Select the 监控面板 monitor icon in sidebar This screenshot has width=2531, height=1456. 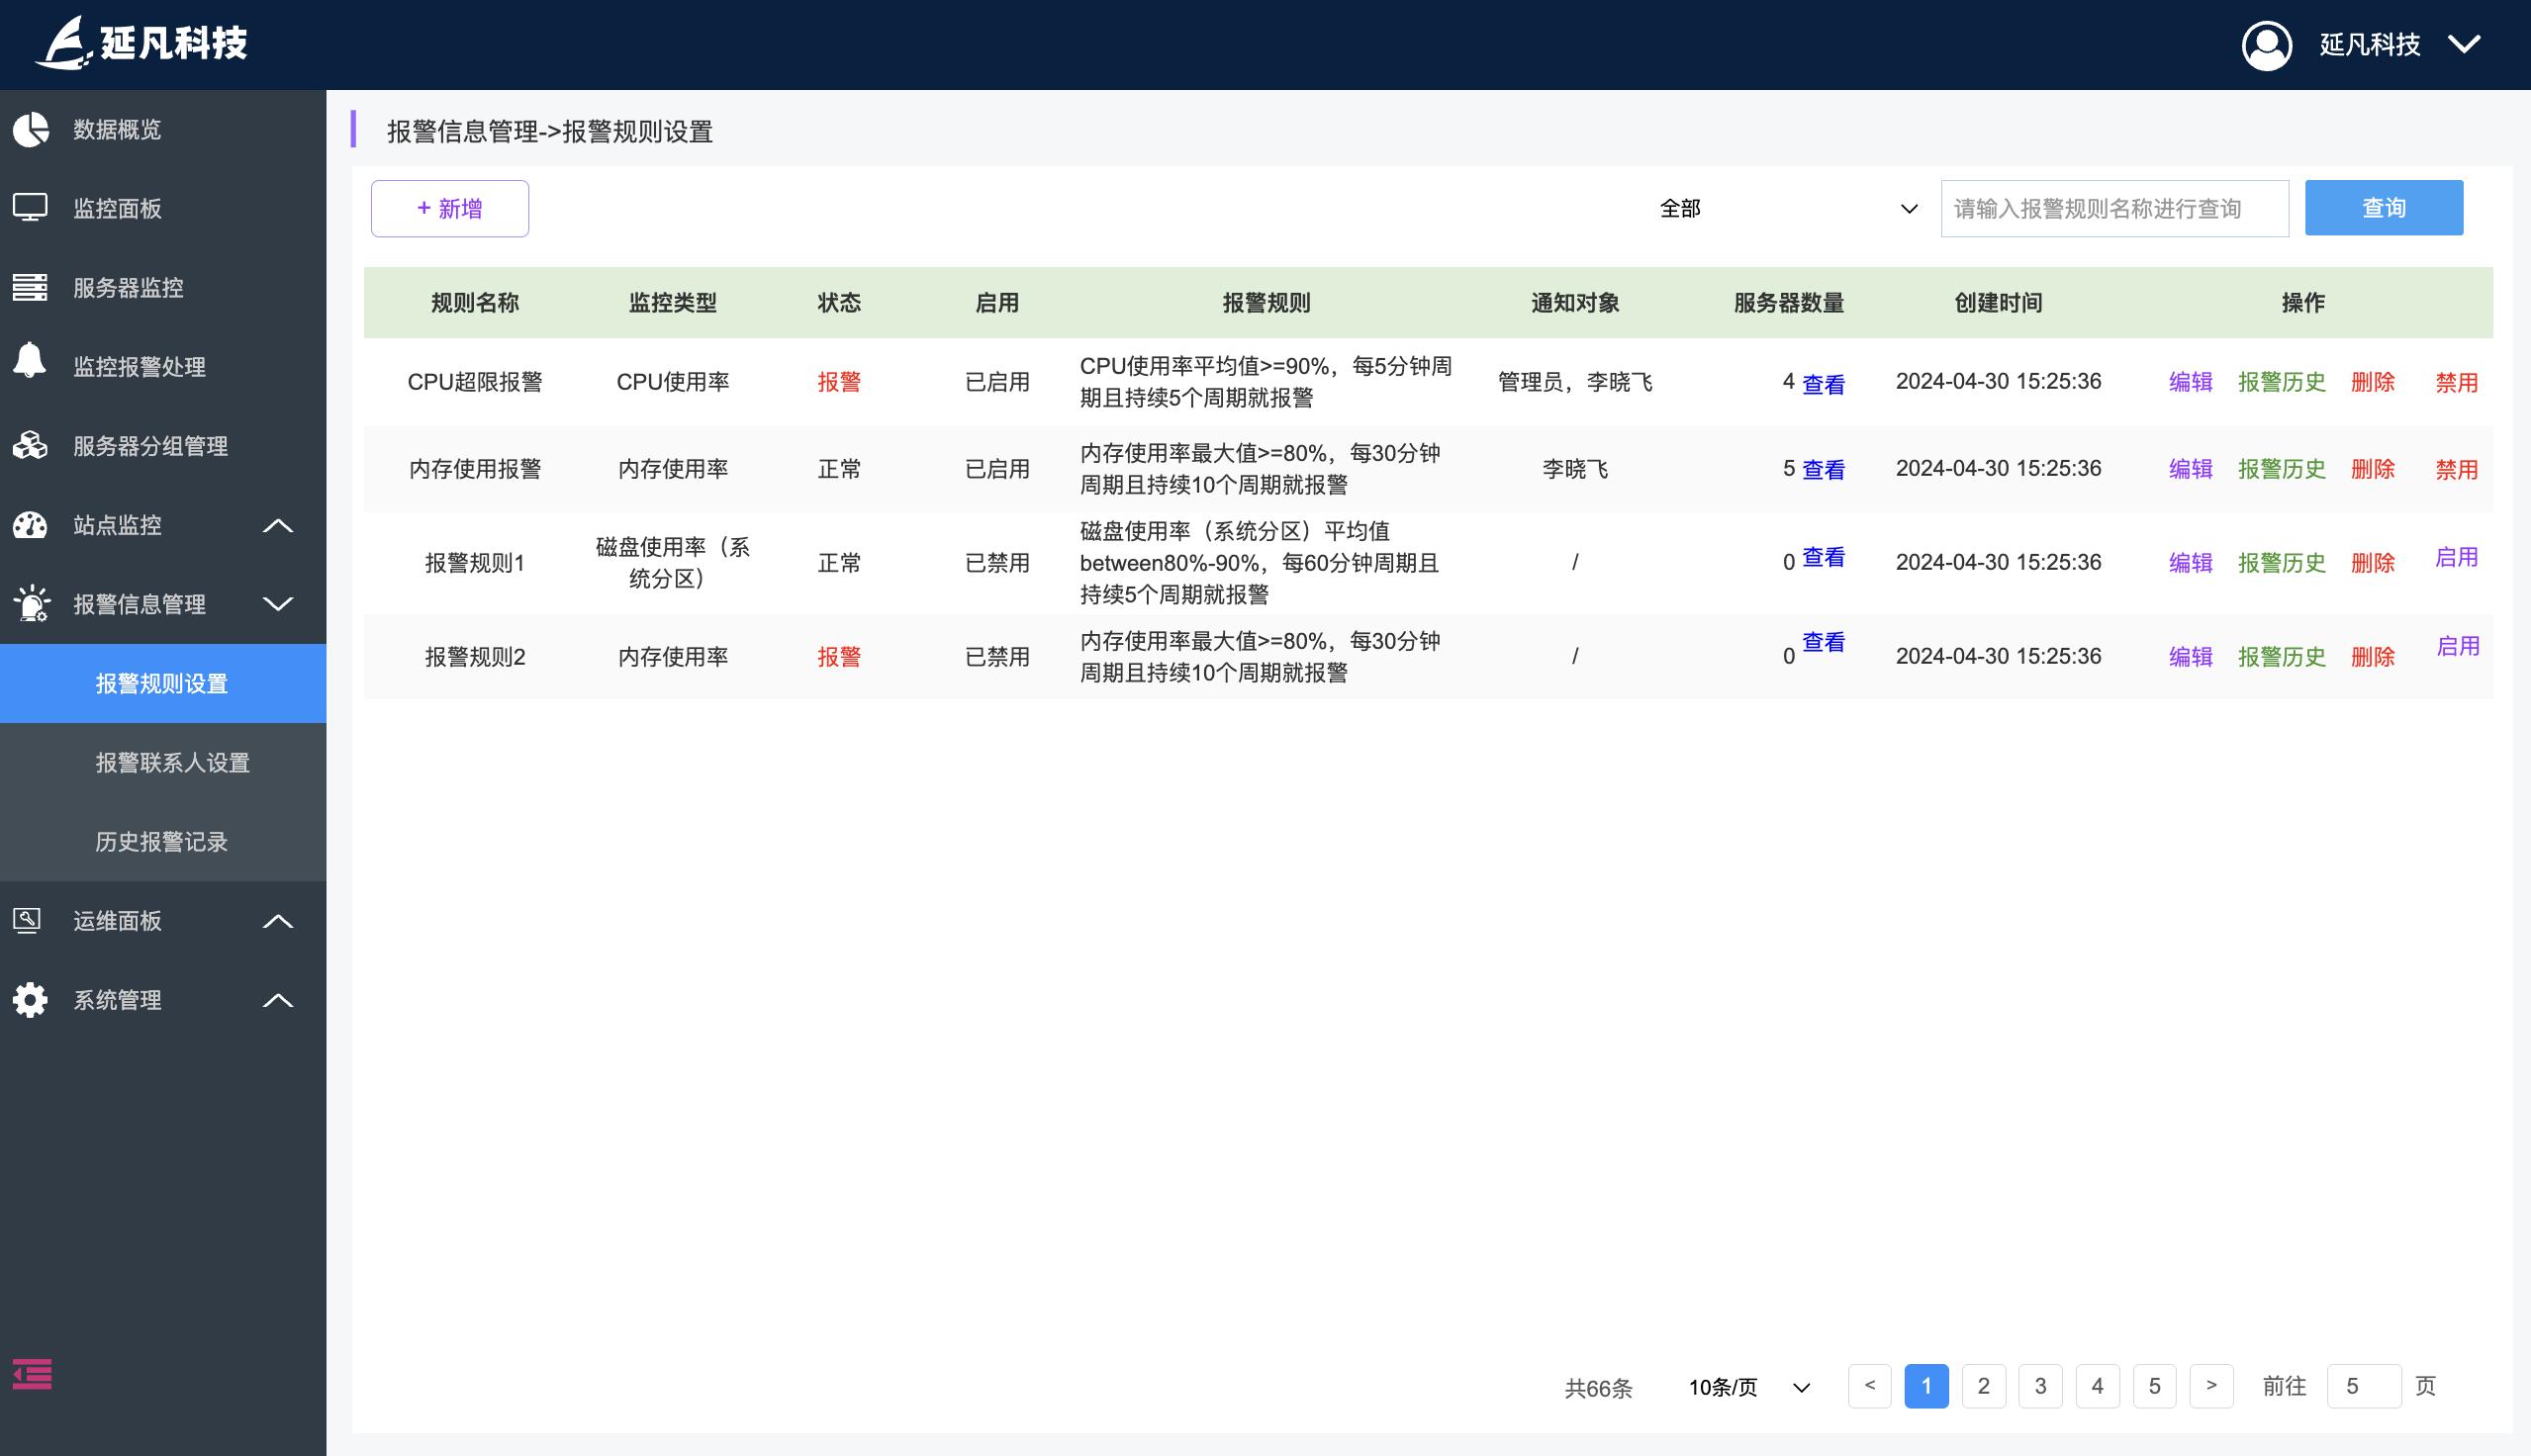(31, 208)
